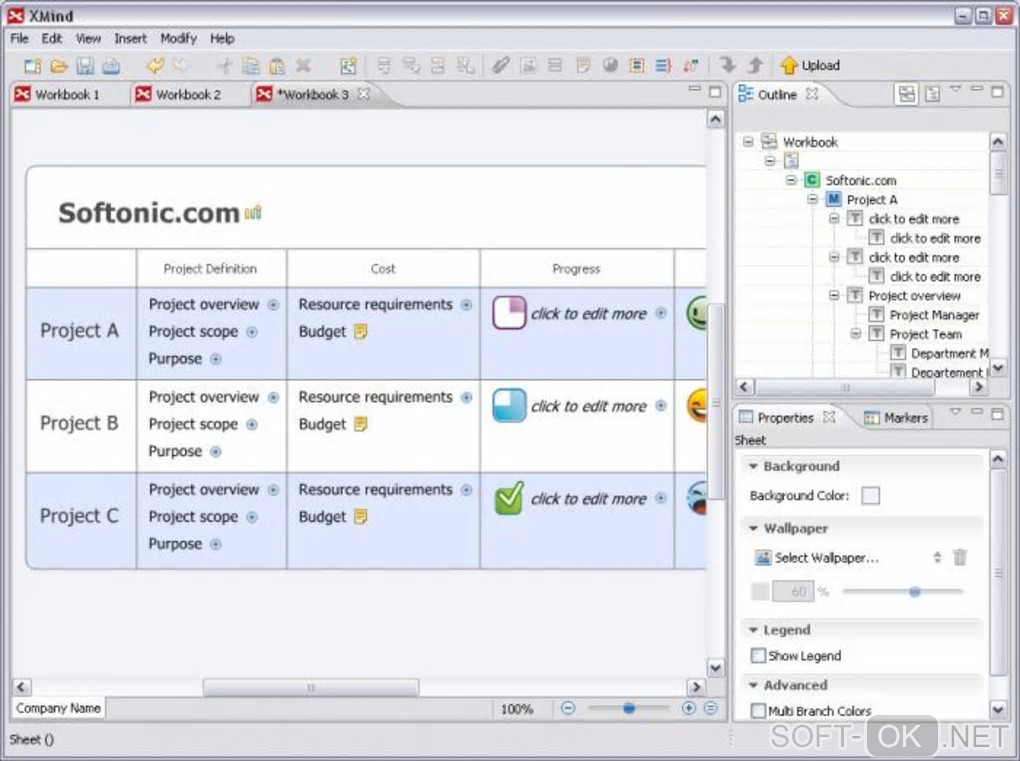Click the yellow Undo arrow icon
Image resolution: width=1020 pixels, height=761 pixels.
(x=155, y=65)
